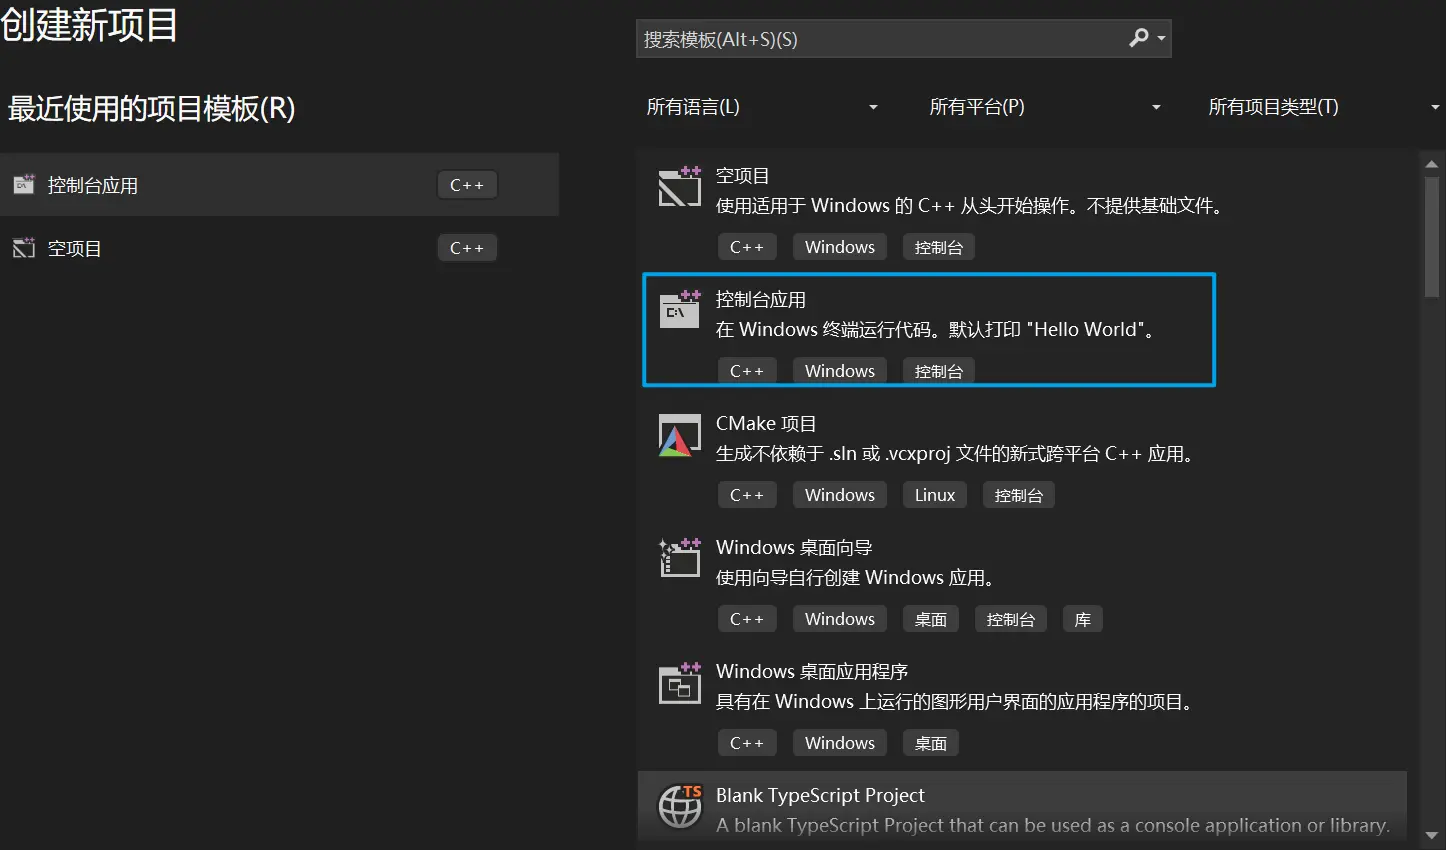Click the search magnifier icon in template search box
This screenshot has width=1446, height=850.
1138,38
